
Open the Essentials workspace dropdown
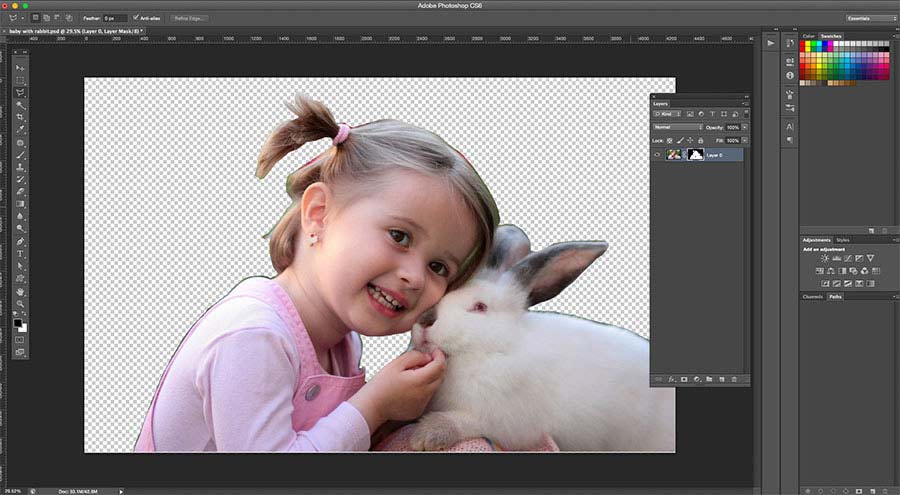click(x=871, y=18)
